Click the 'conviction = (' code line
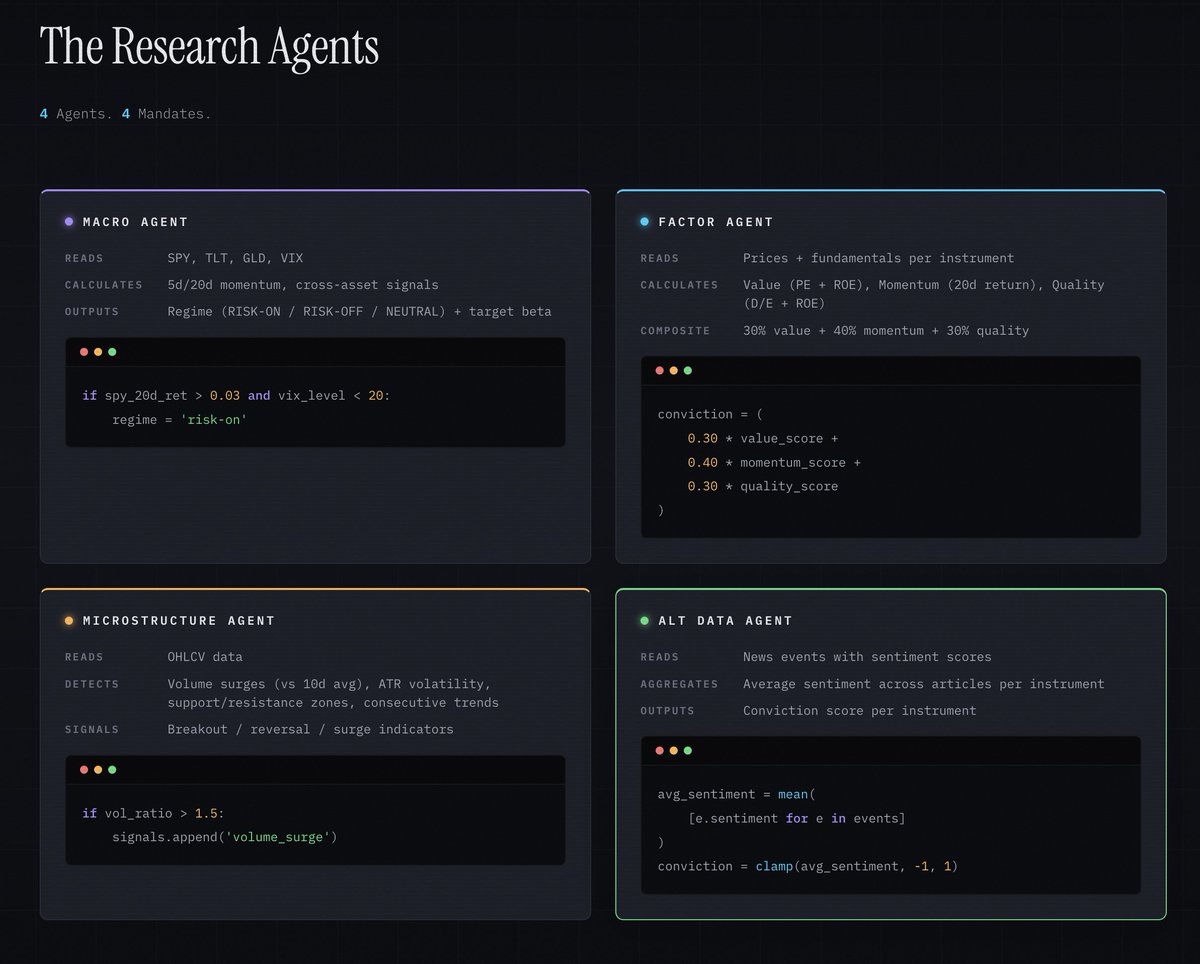This screenshot has width=1200, height=964. tap(710, 414)
